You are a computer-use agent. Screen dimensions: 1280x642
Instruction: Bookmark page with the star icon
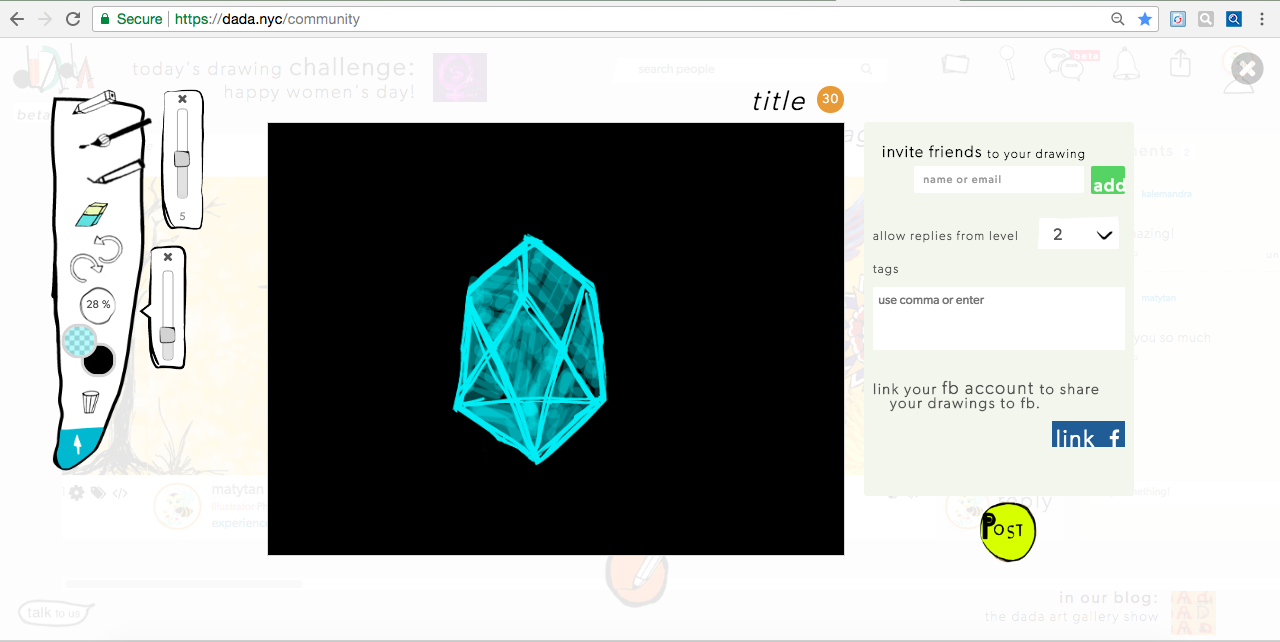[1145, 19]
